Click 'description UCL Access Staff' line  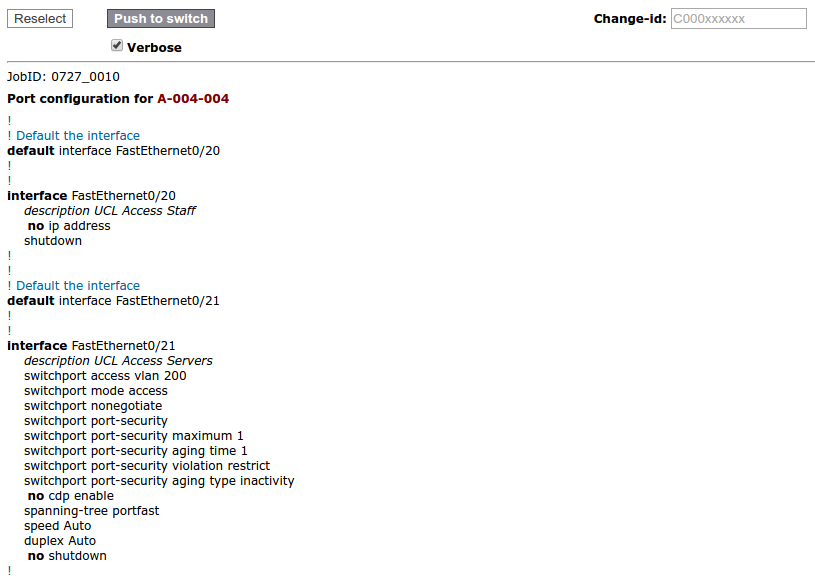110,211
